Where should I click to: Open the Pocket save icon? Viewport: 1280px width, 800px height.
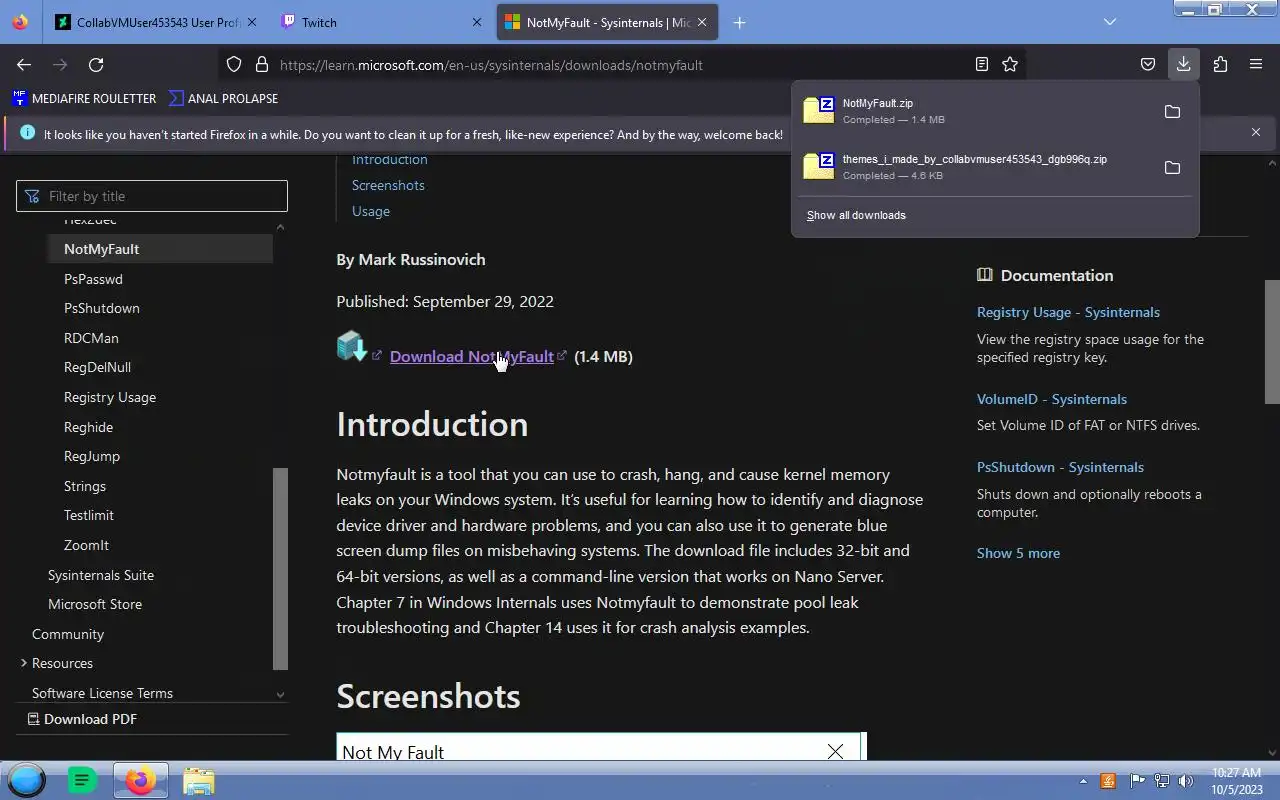[x=1148, y=65]
